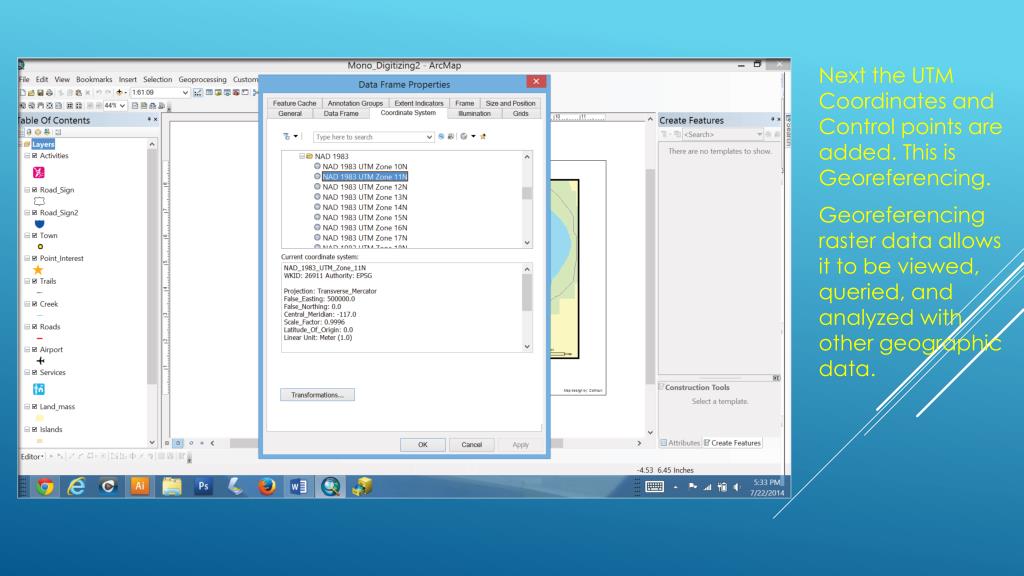Open the Editor dropdown menu
Screen dimensions: 1024x576
point(32,456)
